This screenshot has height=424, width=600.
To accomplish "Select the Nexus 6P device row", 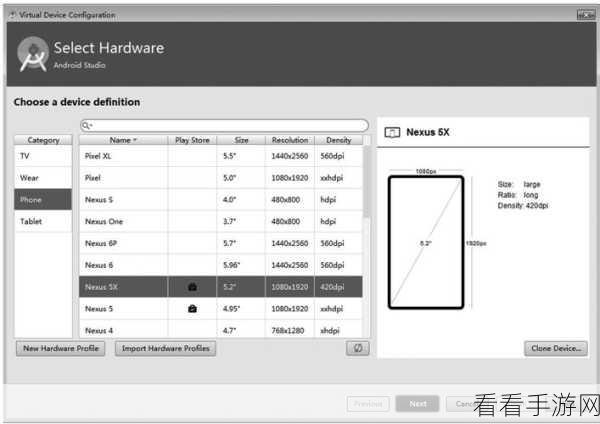I will (221, 243).
